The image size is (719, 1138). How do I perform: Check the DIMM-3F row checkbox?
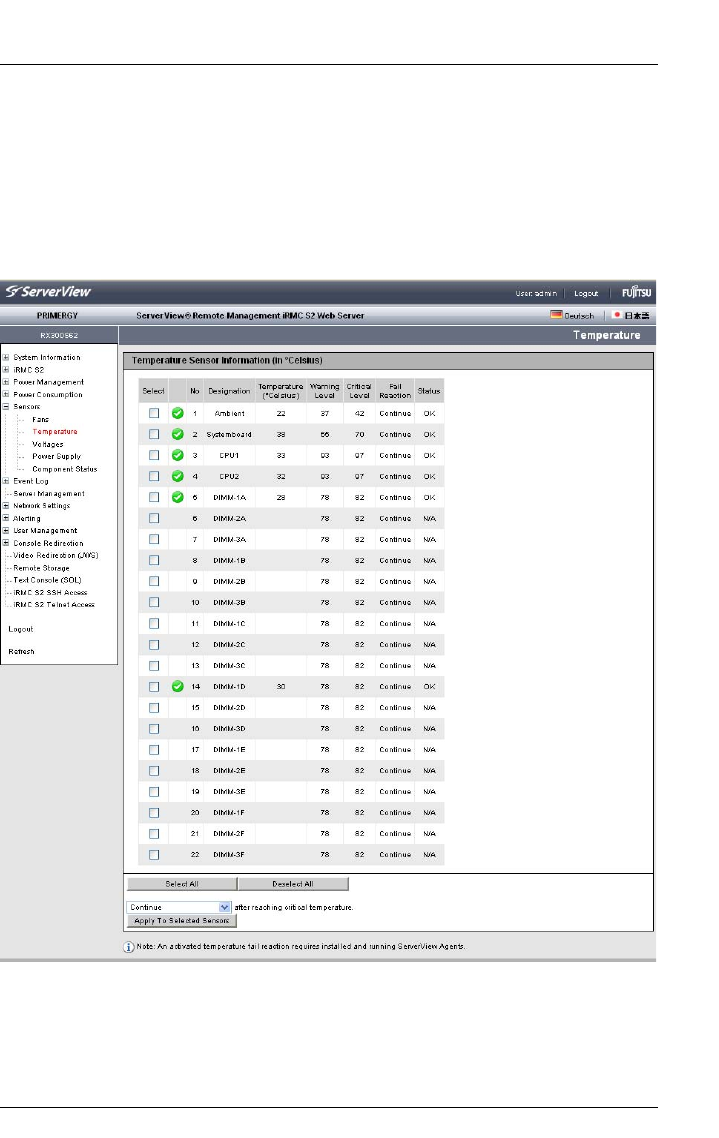click(x=154, y=855)
